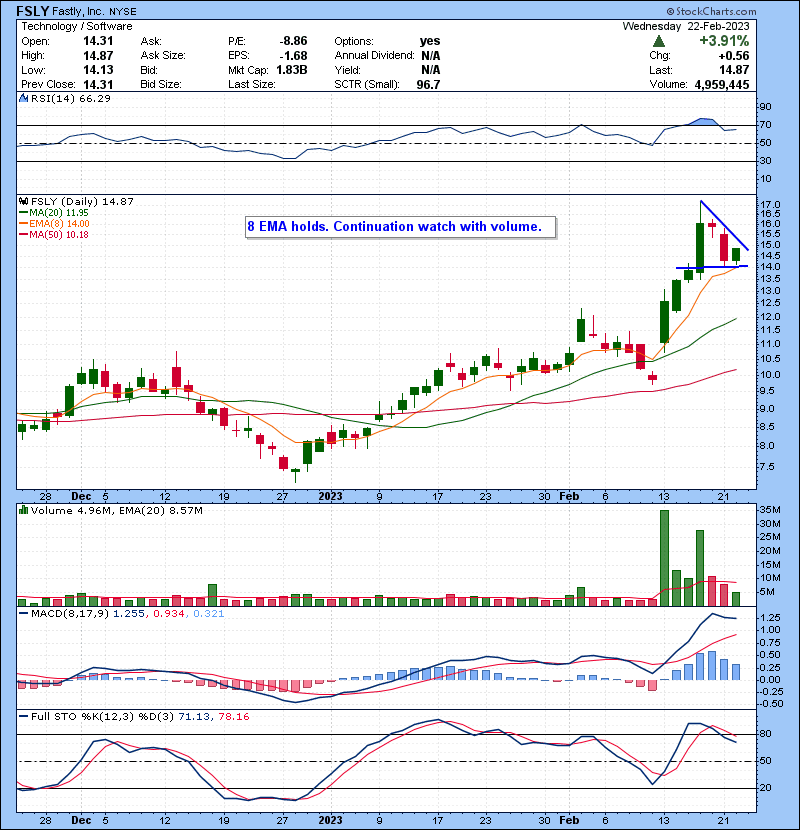Select the MA(20) 11.95 legend entry

53,213
